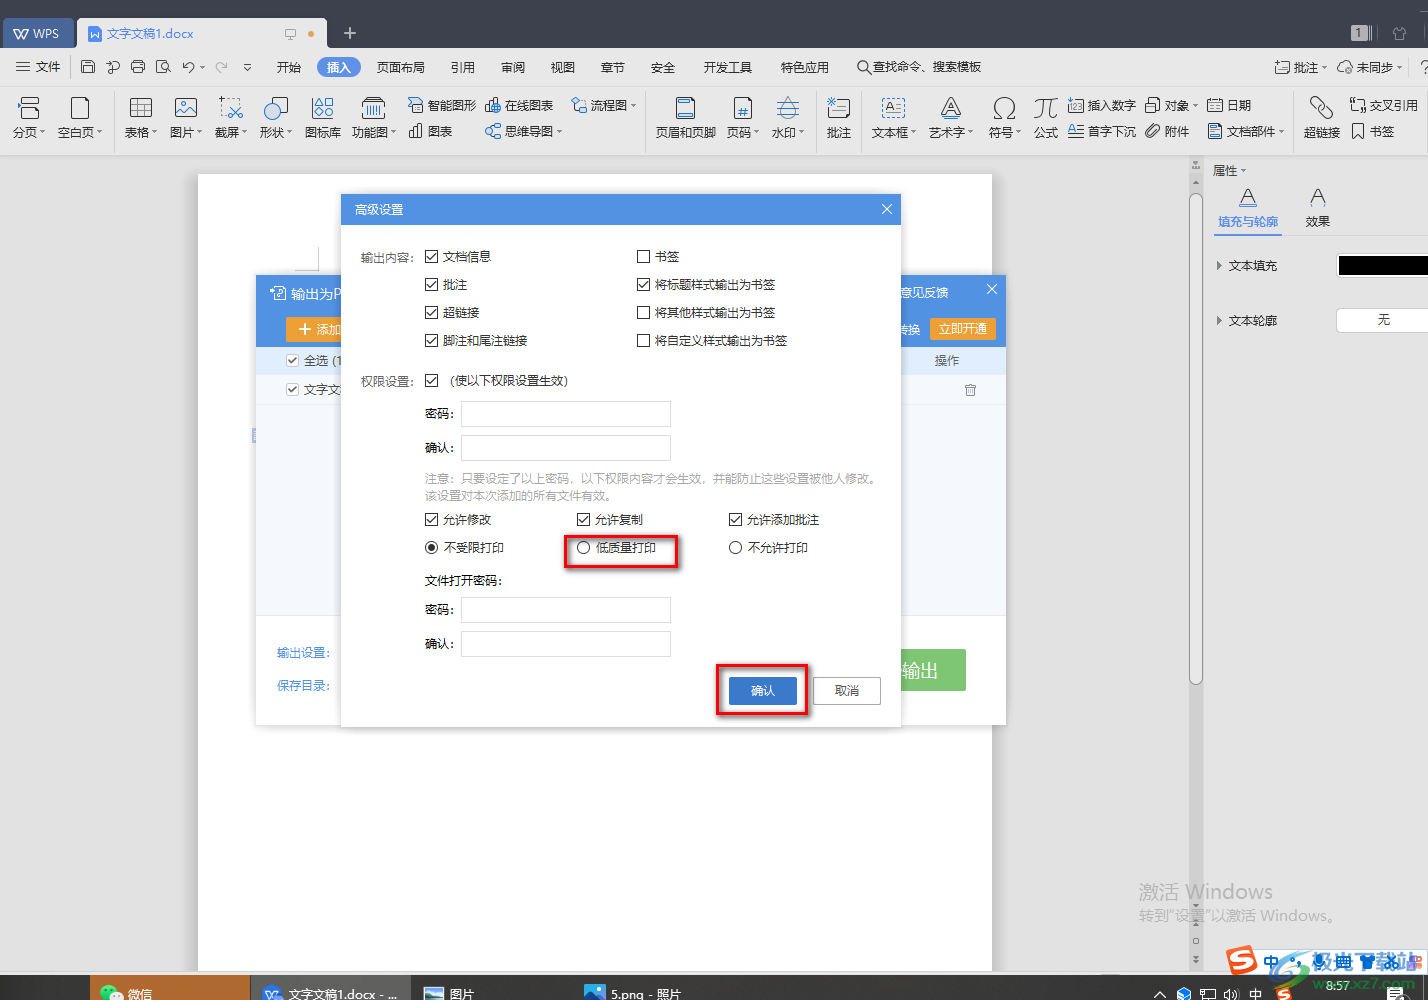The width and height of the screenshot is (1428, 1000).
Task: Click 取消 to cancel advanced settings
Action: (847, 691)
